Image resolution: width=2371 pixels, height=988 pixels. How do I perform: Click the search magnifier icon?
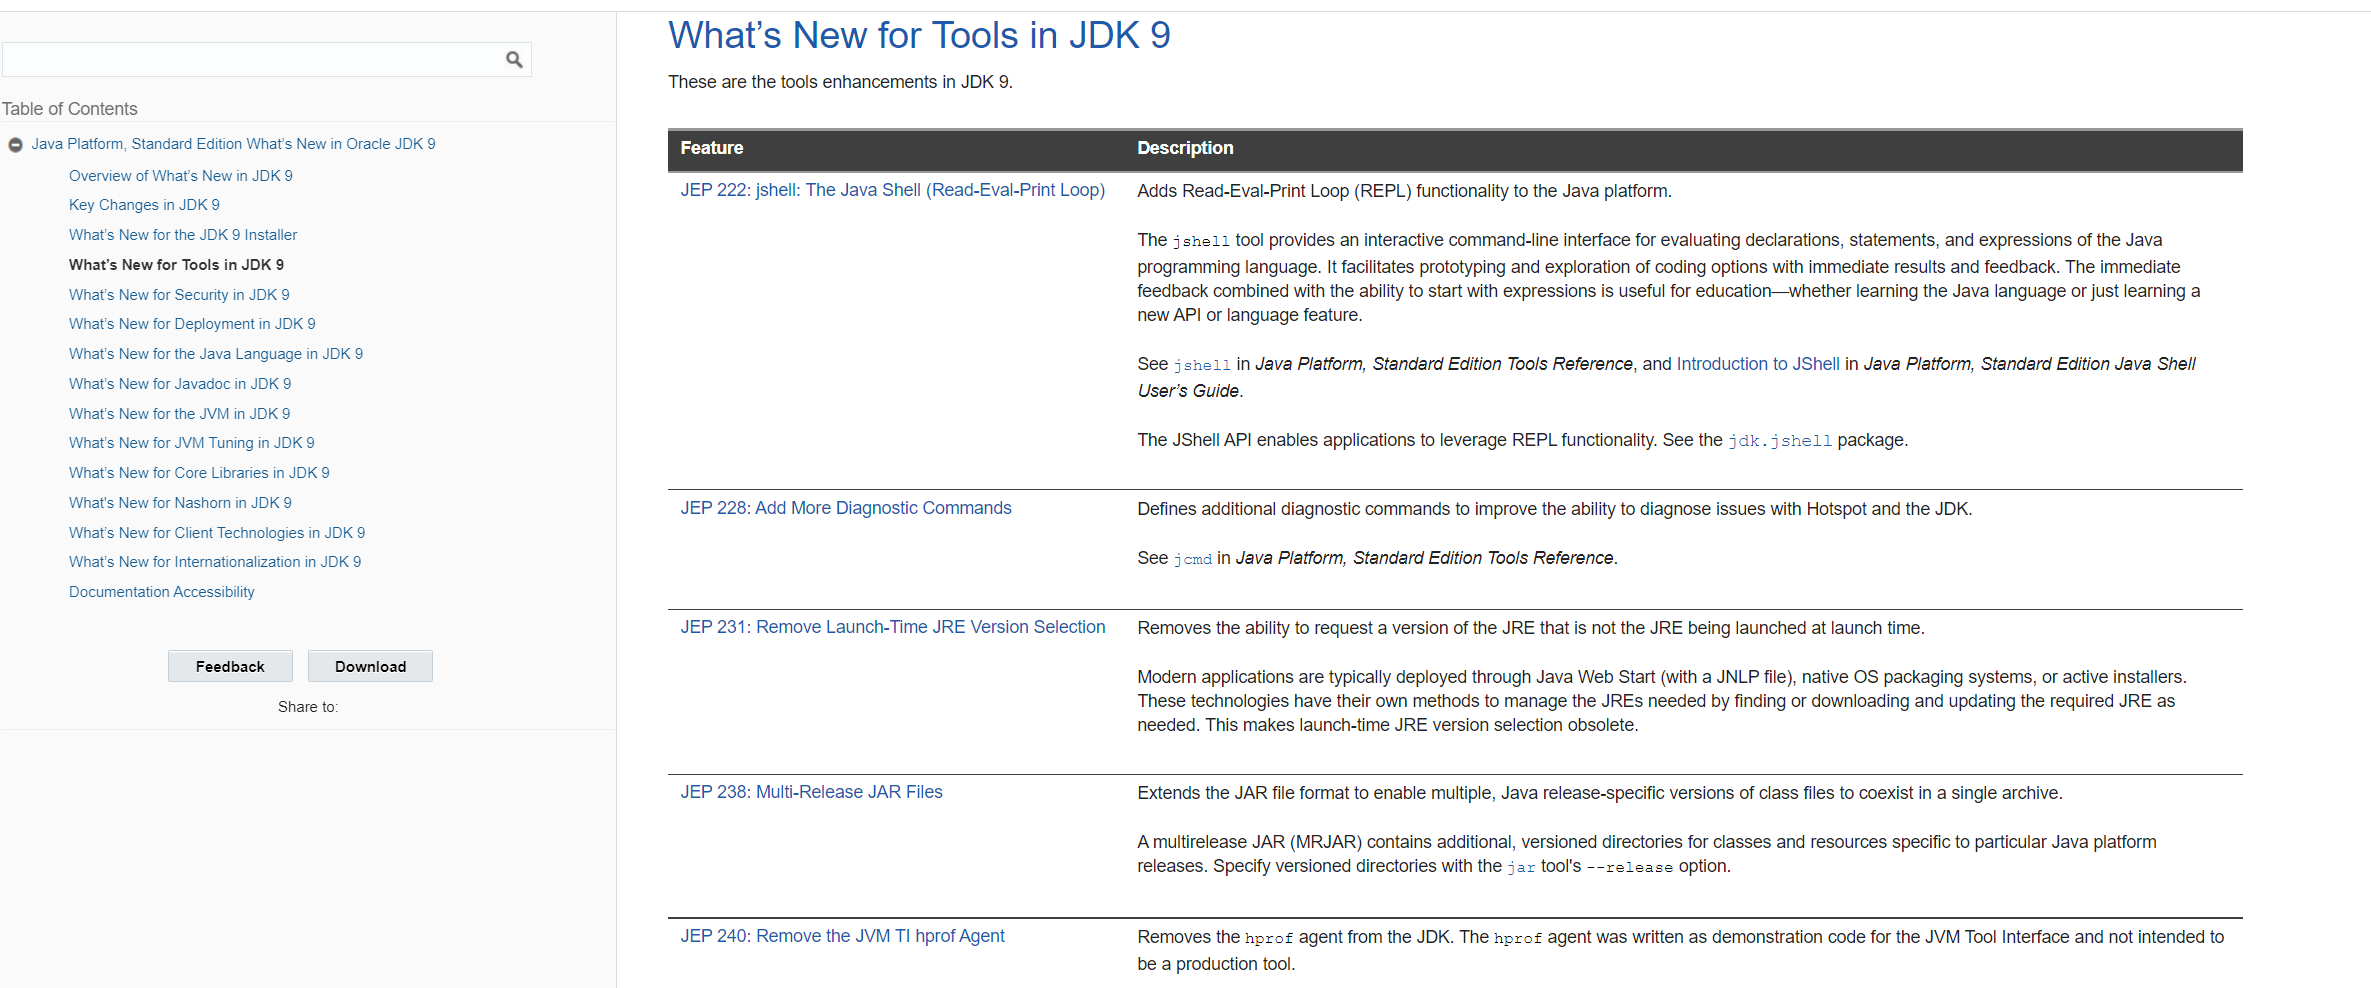tap(514, 60)
